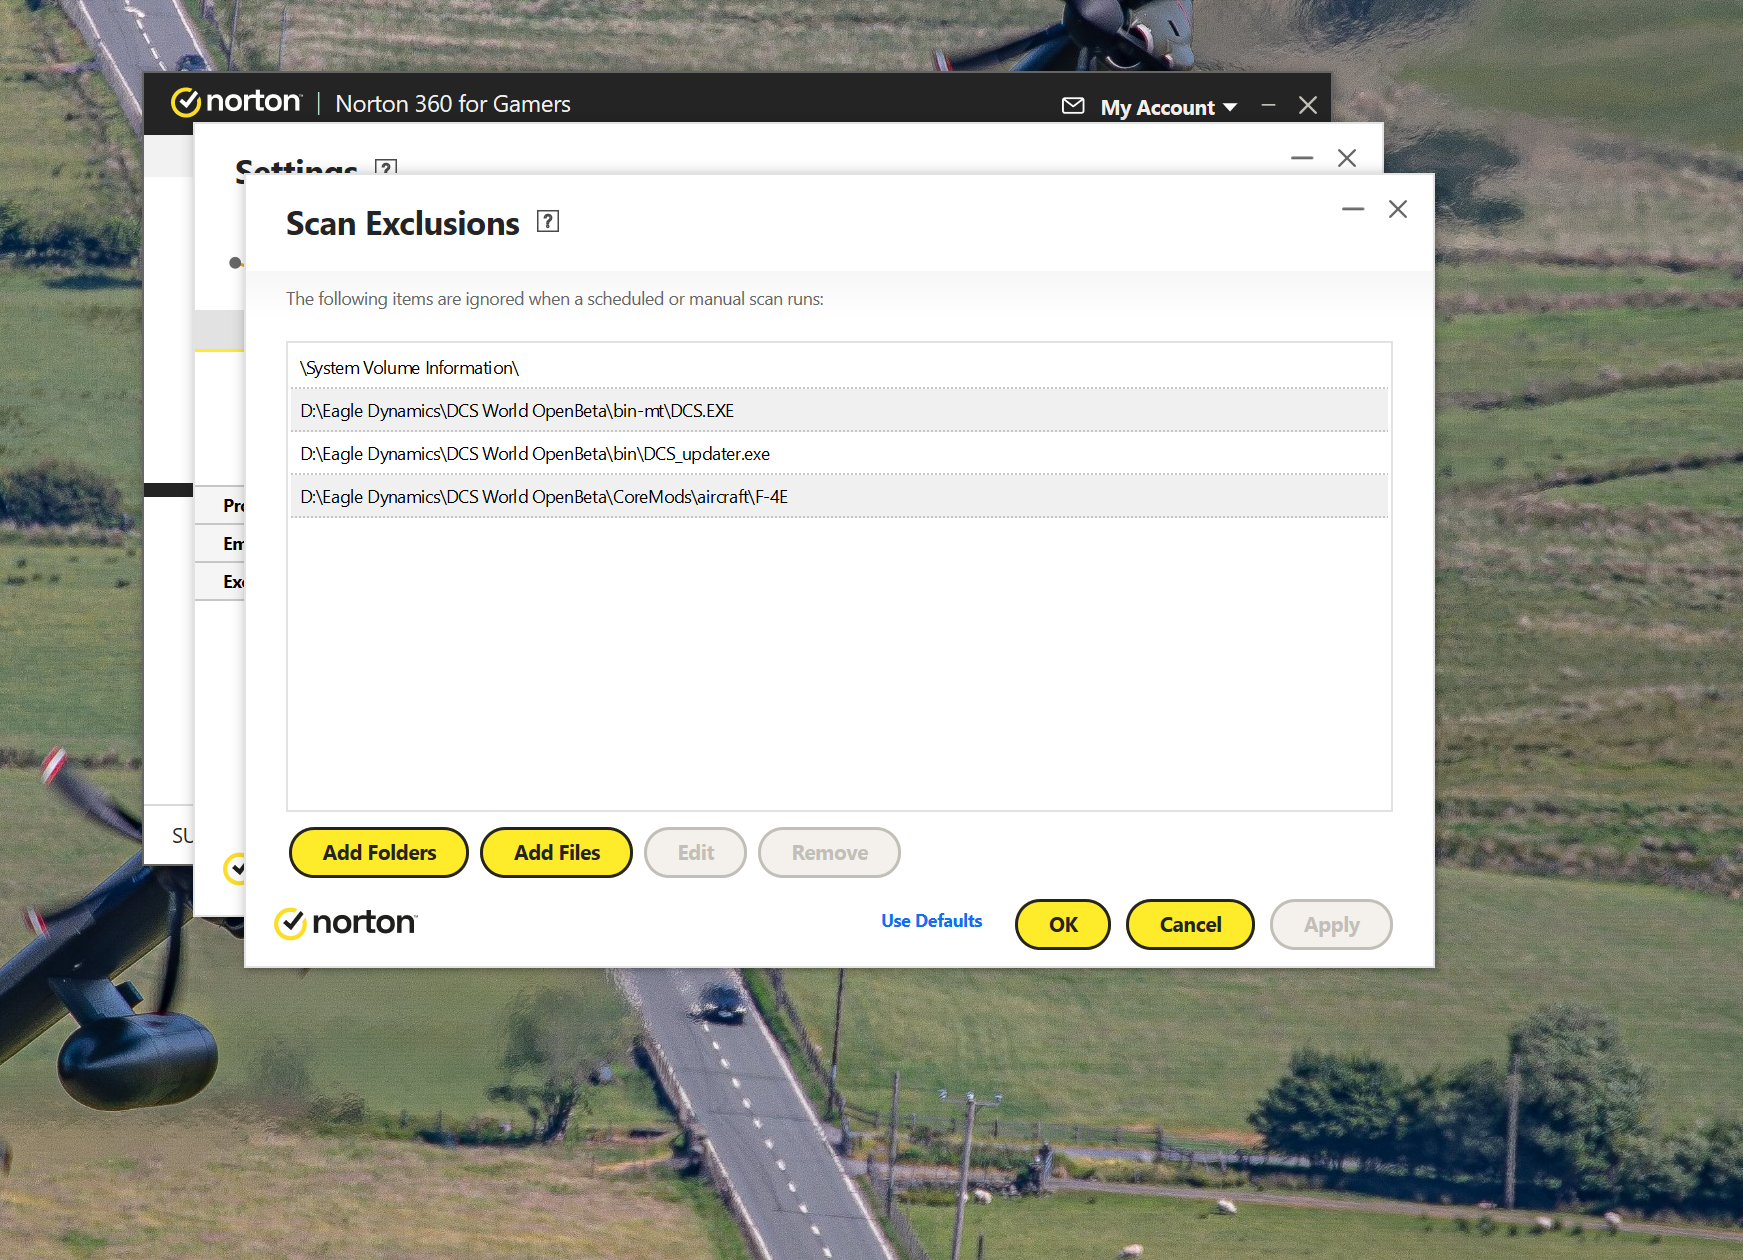Open the Norton mail envelope icon
The image size is (1743, 1260).
pos(1072,105)
